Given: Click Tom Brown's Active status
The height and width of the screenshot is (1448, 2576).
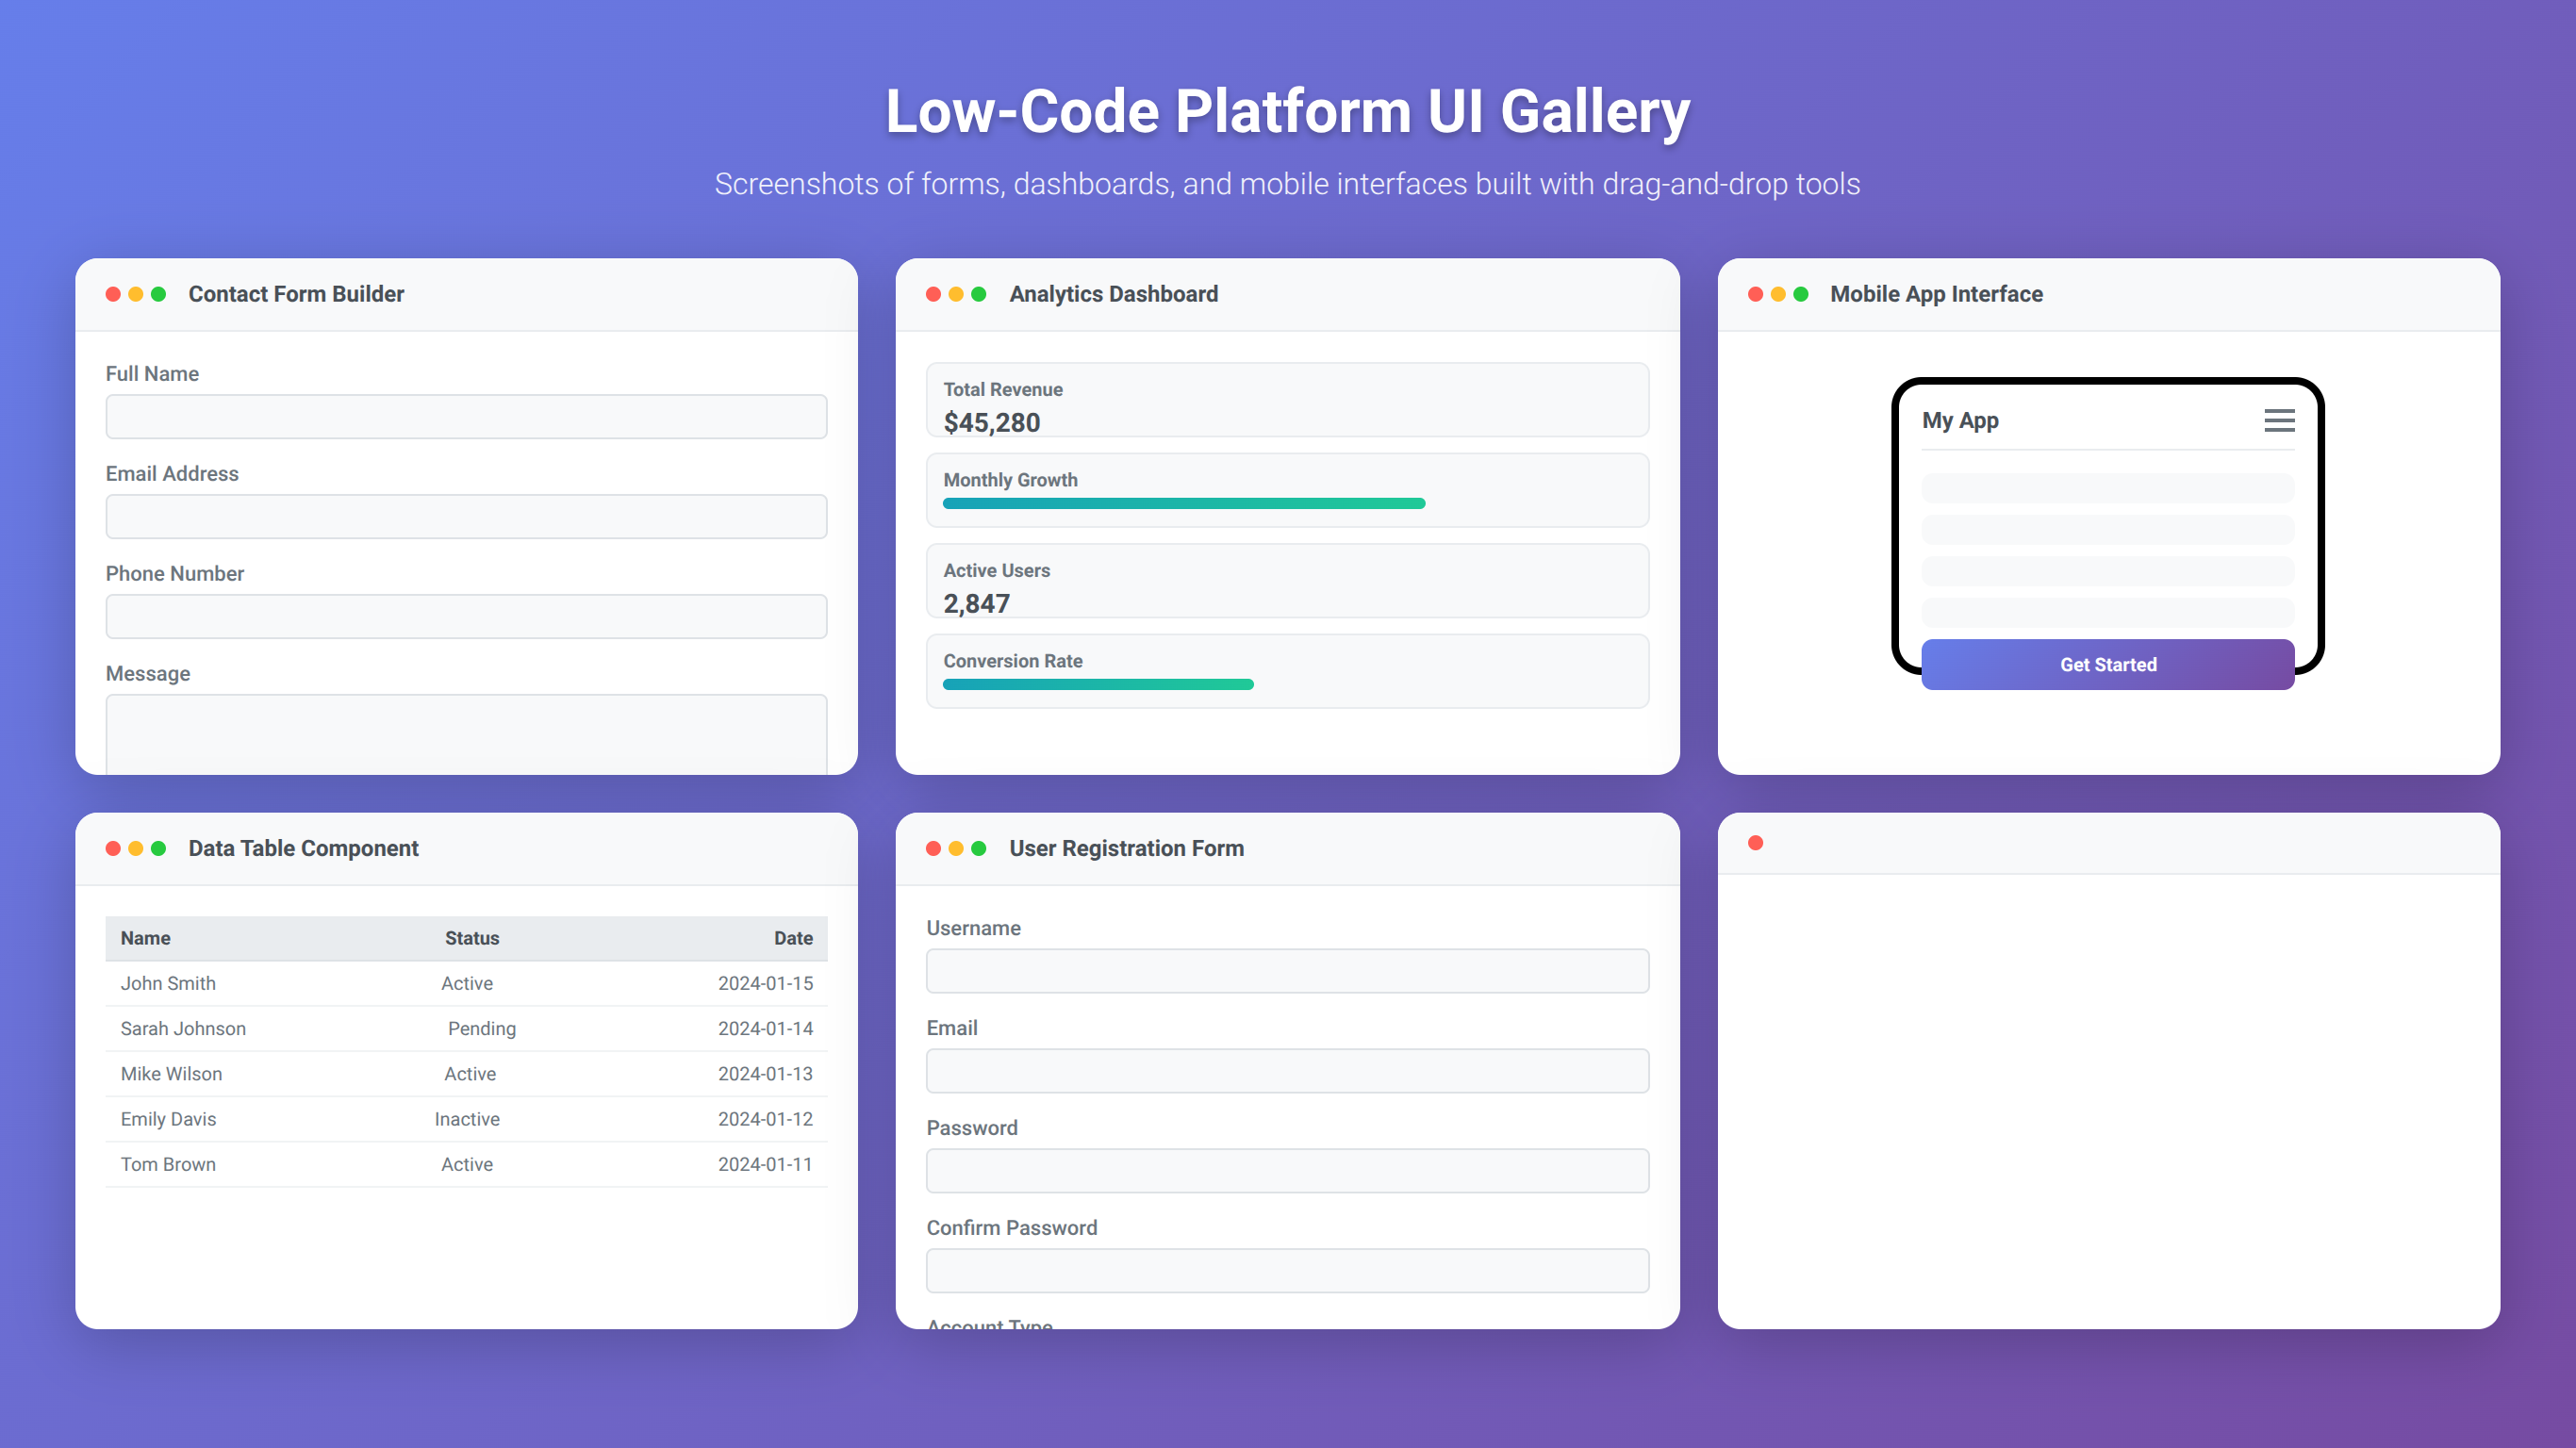Looking at the screenshot, I should (x=467, y=1164).
